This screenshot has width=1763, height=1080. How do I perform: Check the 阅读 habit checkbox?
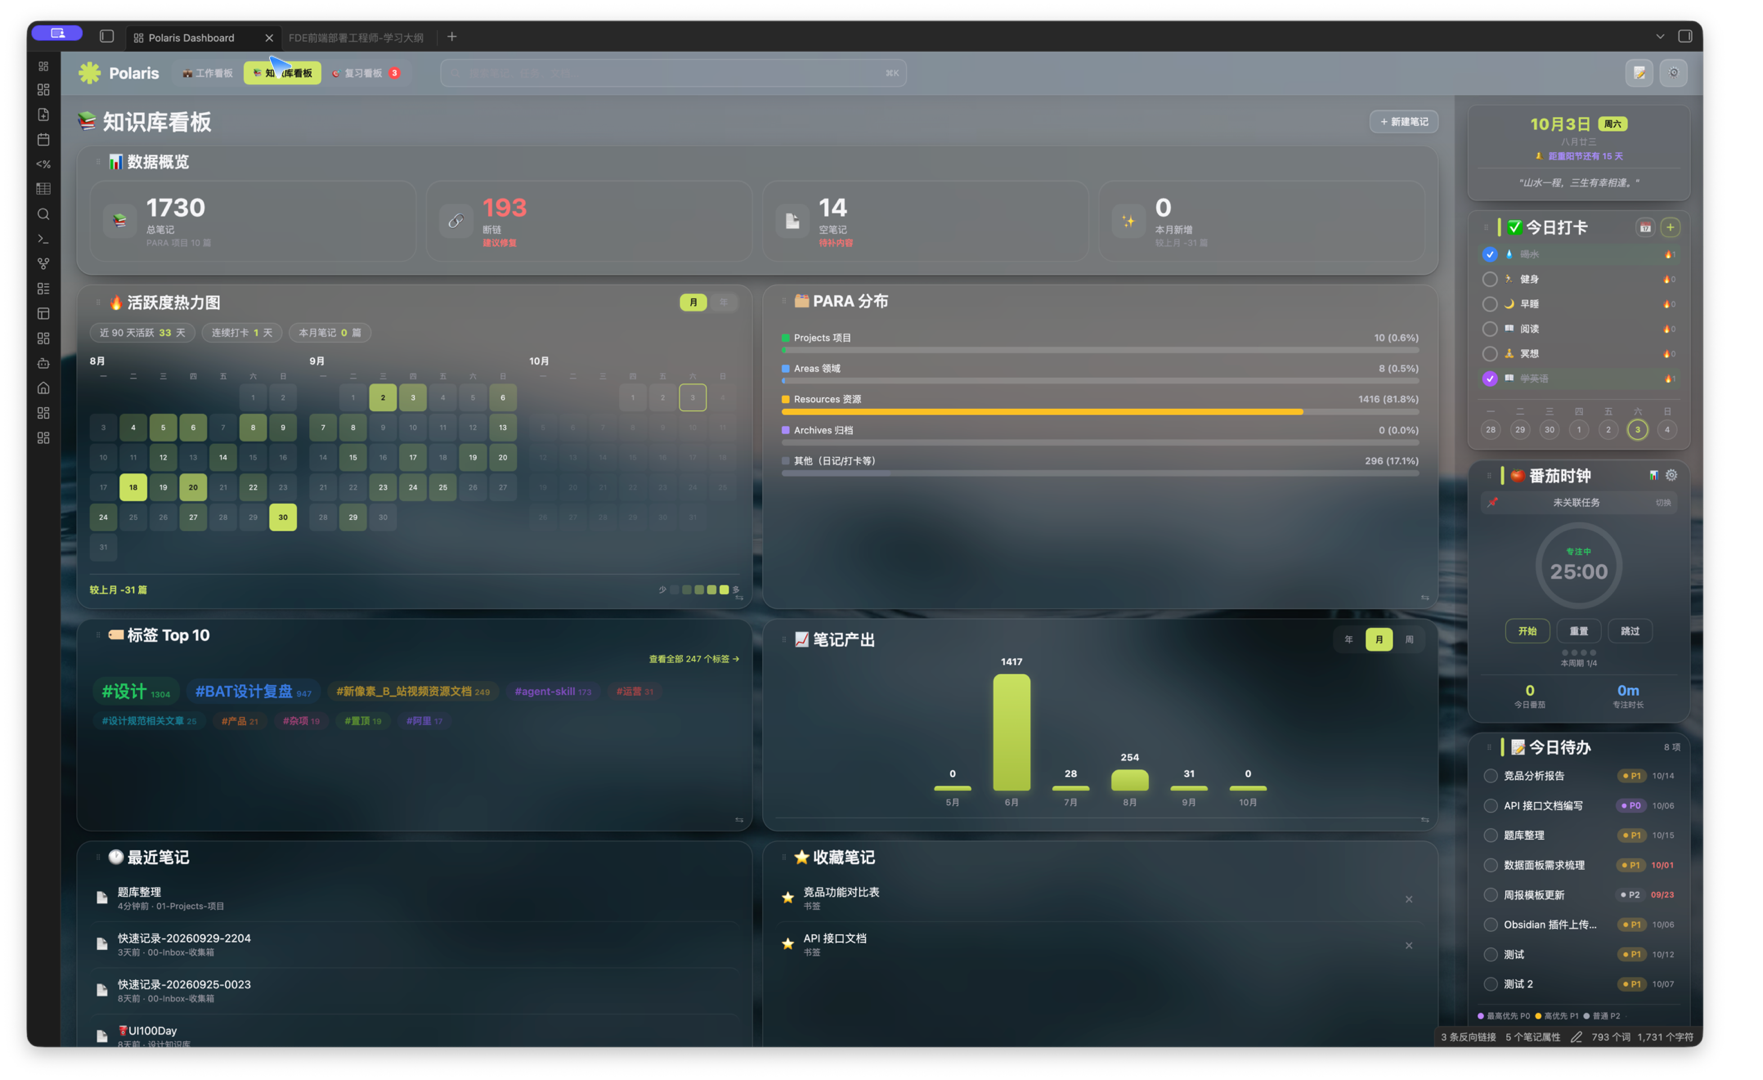[1490, 329]
